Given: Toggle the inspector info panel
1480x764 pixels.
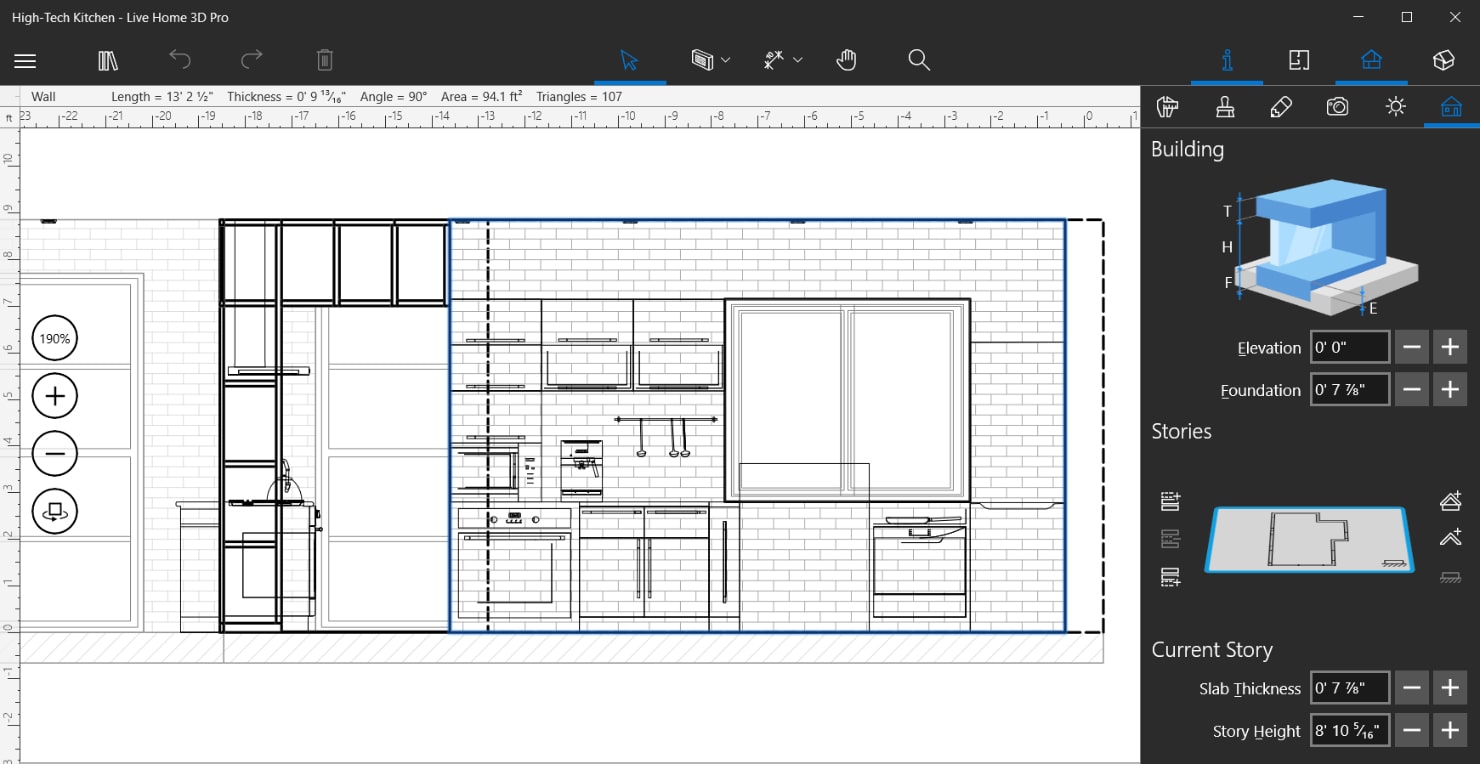Looking at the screenshot, I should point(1227,60).
